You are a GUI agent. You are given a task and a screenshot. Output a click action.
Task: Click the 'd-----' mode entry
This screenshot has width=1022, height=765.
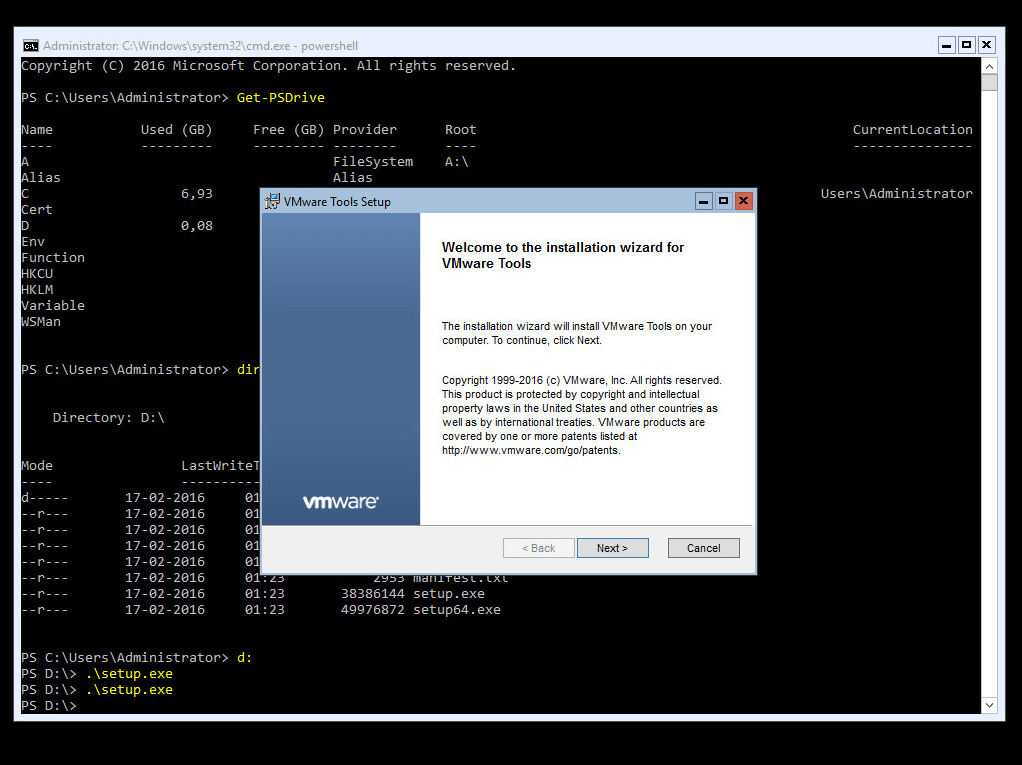[x=44, y=498]
